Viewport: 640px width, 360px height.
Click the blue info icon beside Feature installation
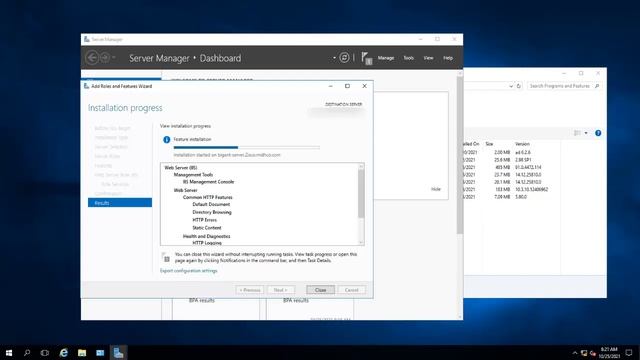(x=167, y=140)
